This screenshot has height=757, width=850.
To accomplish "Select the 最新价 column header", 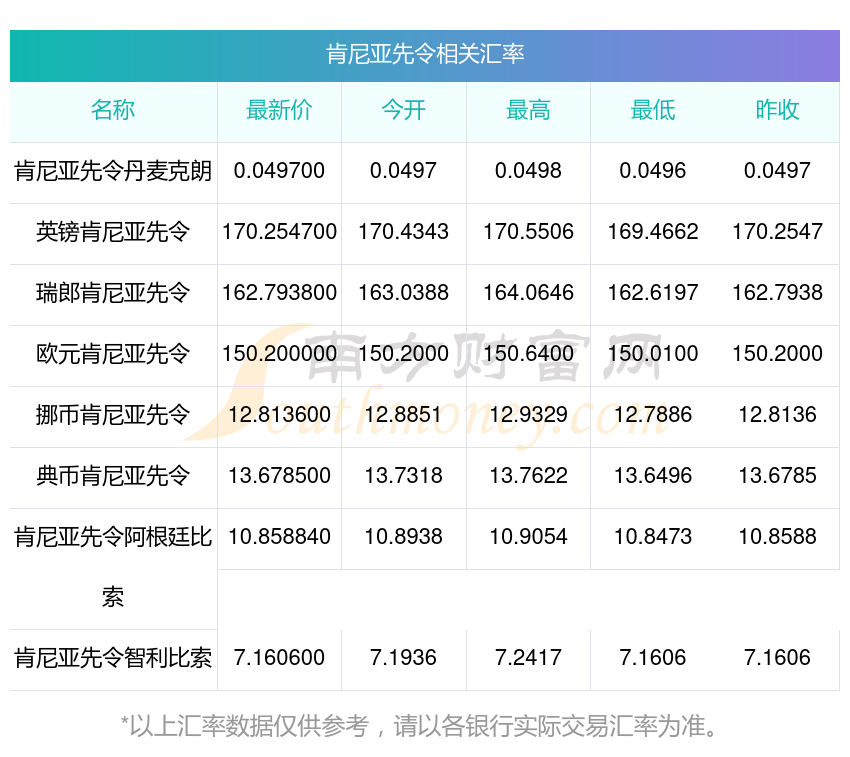I will pos(279,111).
